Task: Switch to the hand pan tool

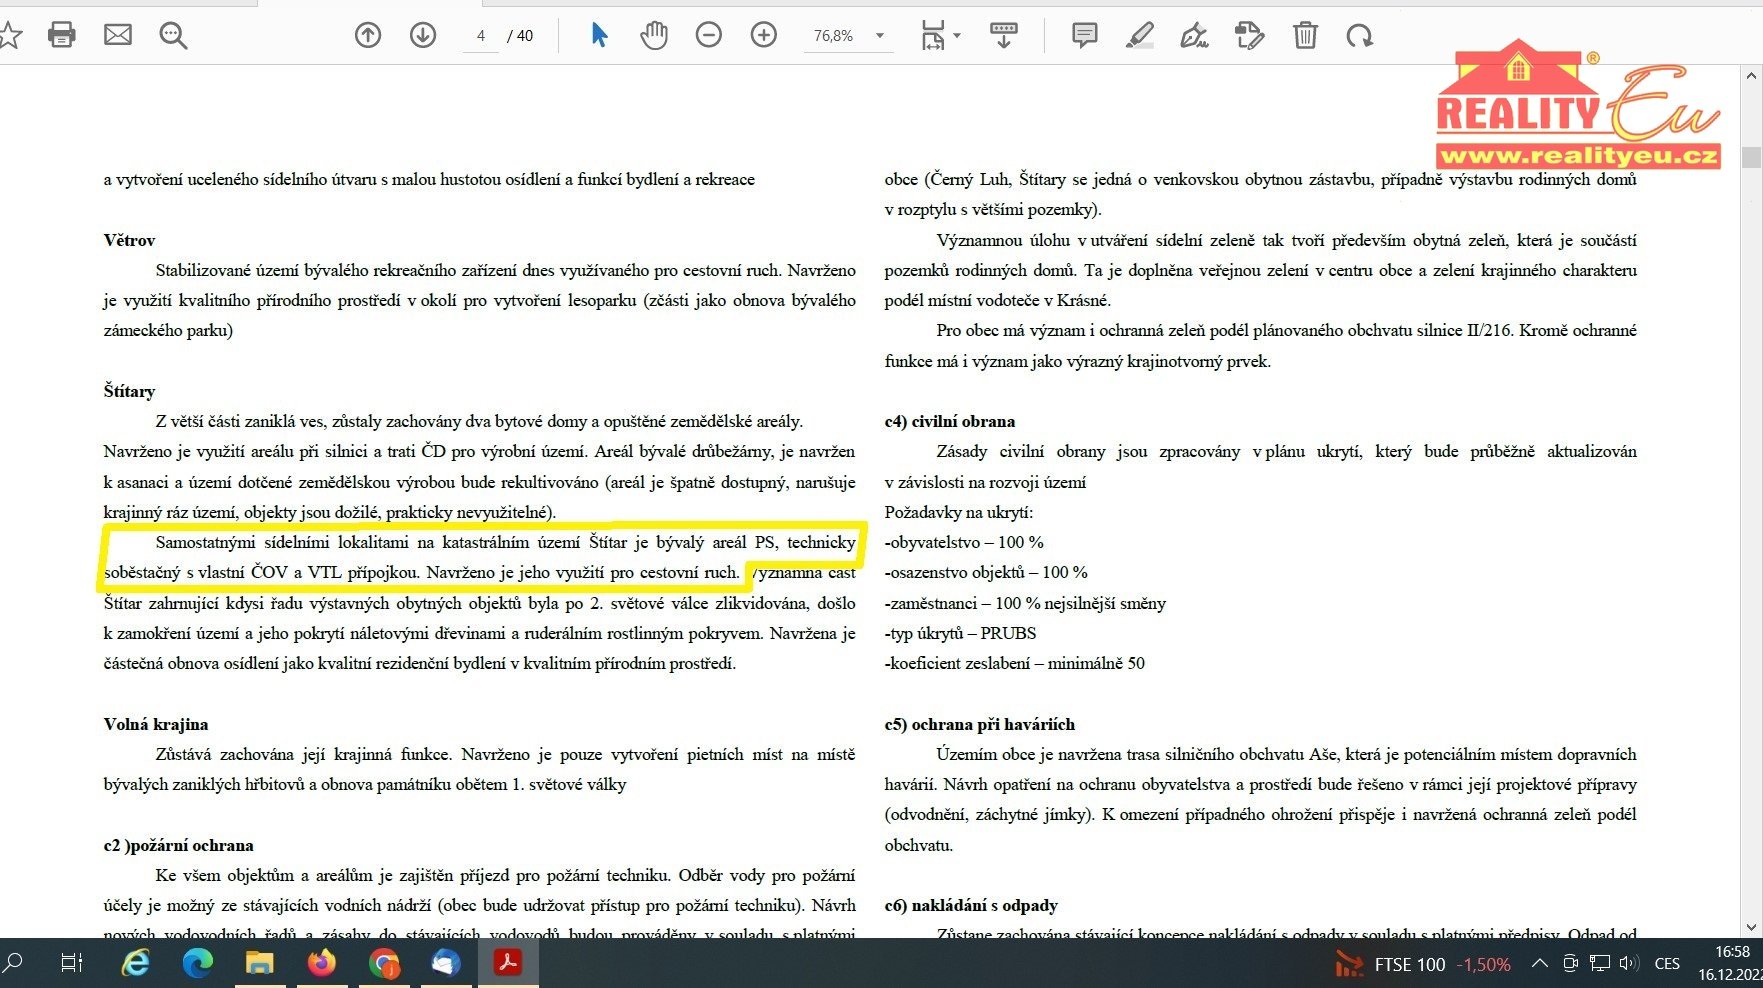Action: [x=654, y=35]
